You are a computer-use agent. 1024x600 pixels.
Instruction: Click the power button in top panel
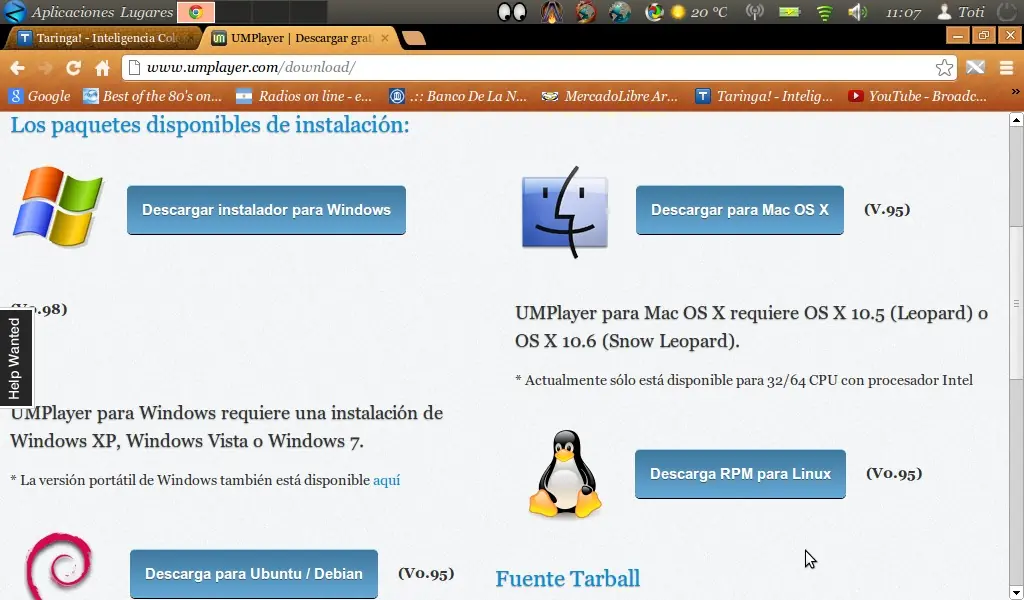pyautogui.click(x=1009, y=12)
